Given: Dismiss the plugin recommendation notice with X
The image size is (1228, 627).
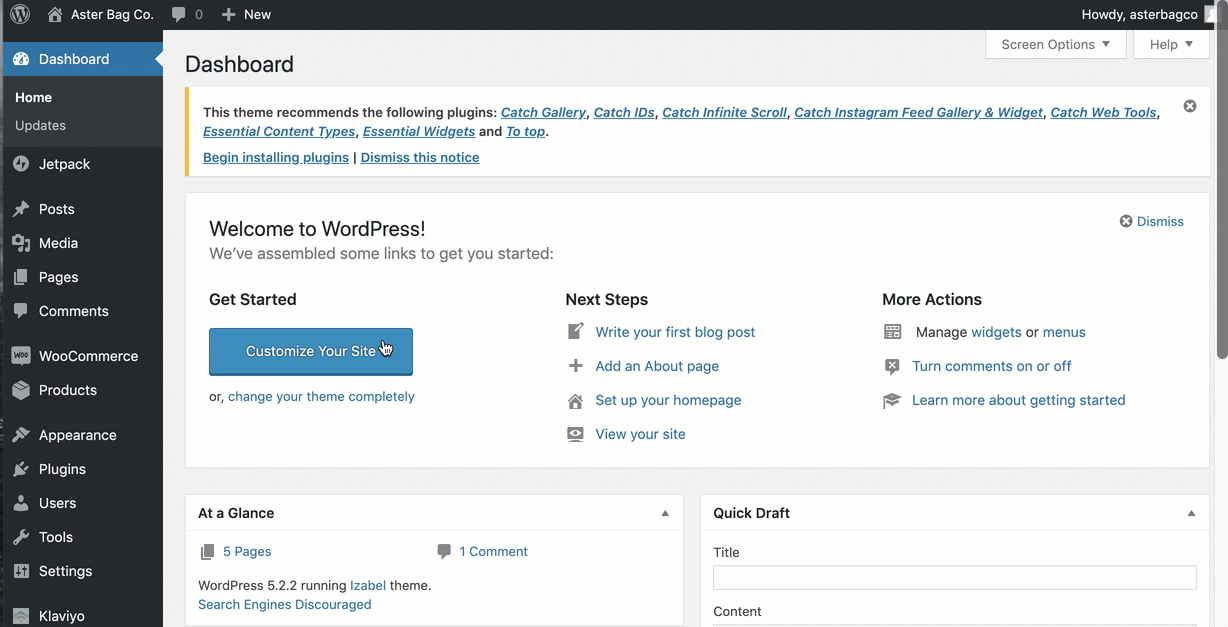Looking at the screenshot, I should point(1189,106).
